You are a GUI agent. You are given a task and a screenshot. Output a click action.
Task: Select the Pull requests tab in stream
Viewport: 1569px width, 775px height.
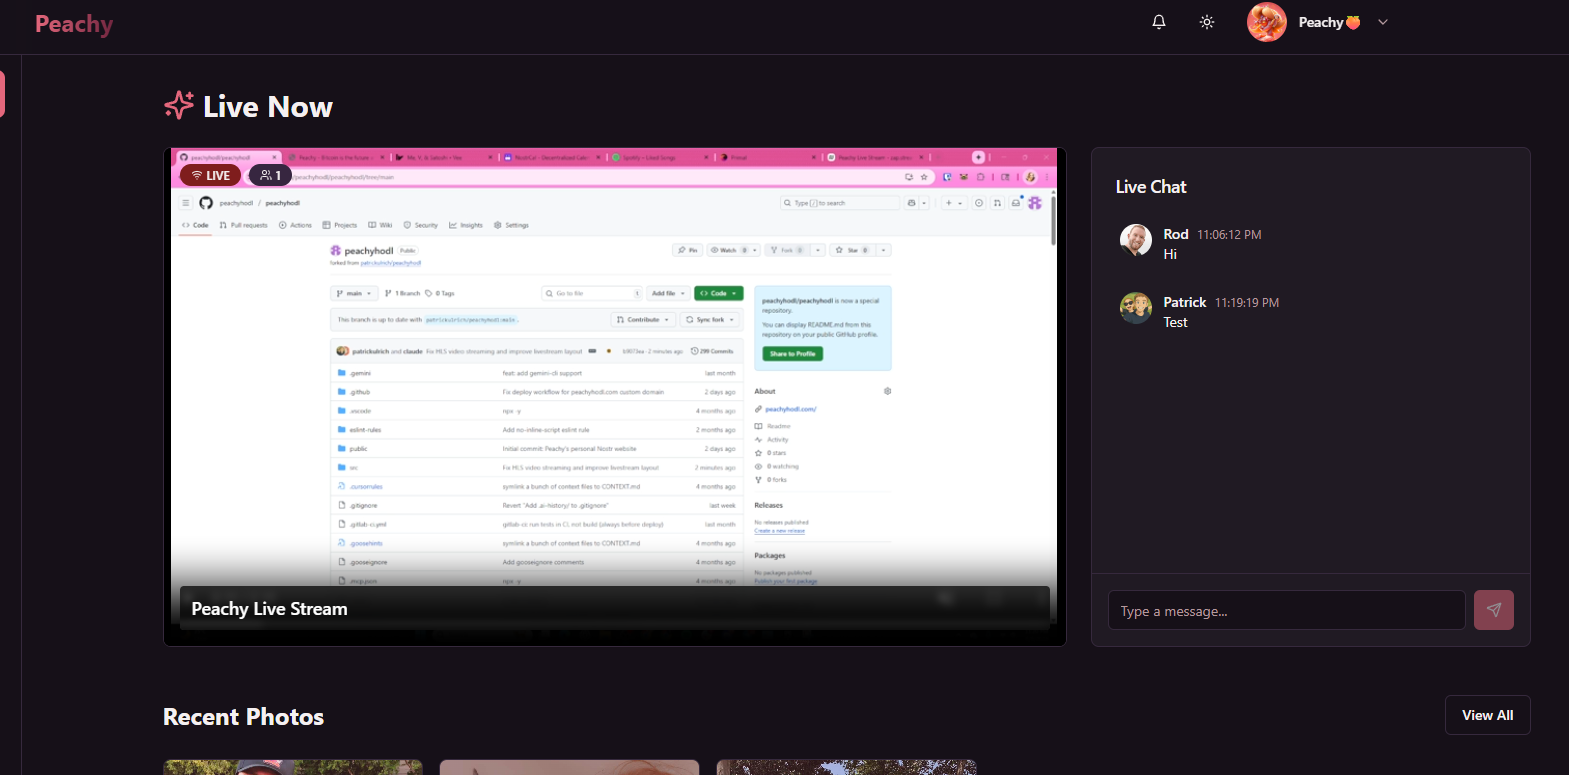click(244, 225)
